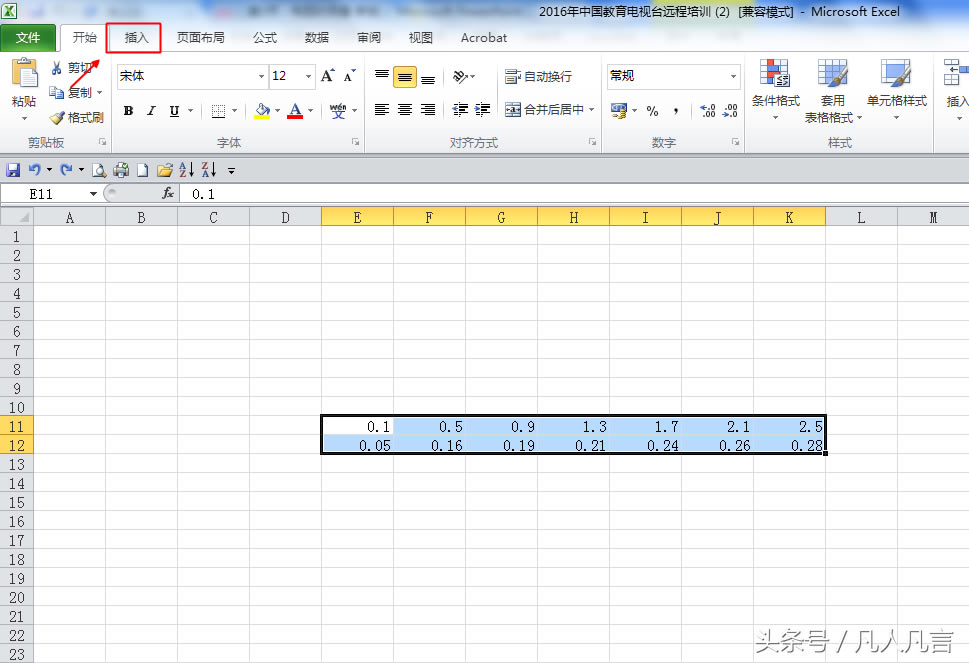The width and height of the screenshot is (969, 663).
Task: Toggle 自动换行 wrap text
Action: (539, 77)
